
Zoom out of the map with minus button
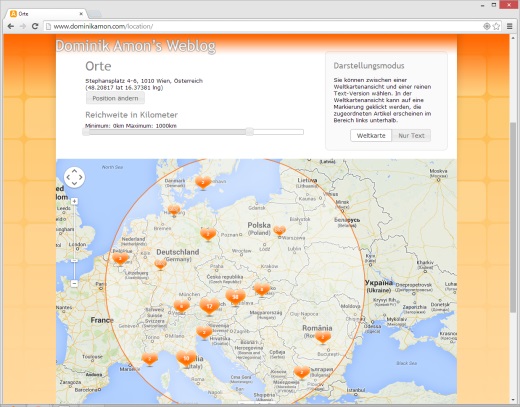(x=74, y=284)
